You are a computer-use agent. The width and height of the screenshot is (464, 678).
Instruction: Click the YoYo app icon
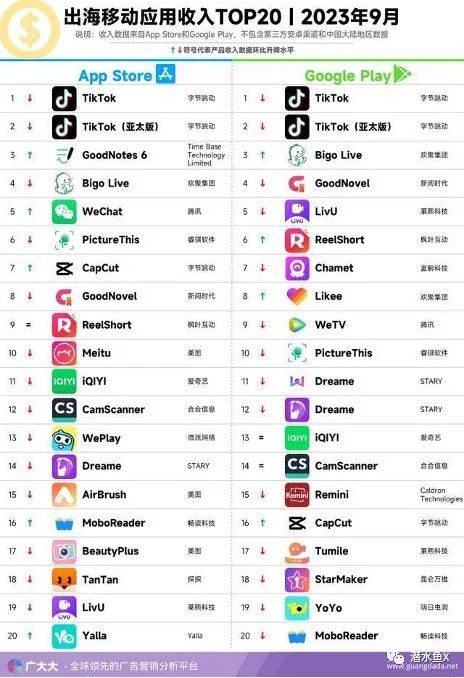297,608
